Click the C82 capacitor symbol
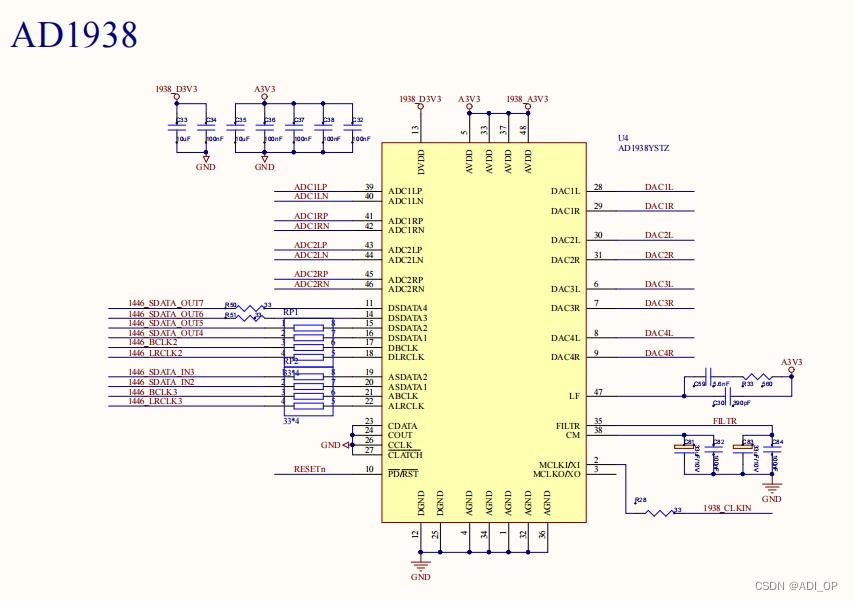The image size is (853, 601). click(714, 448)
